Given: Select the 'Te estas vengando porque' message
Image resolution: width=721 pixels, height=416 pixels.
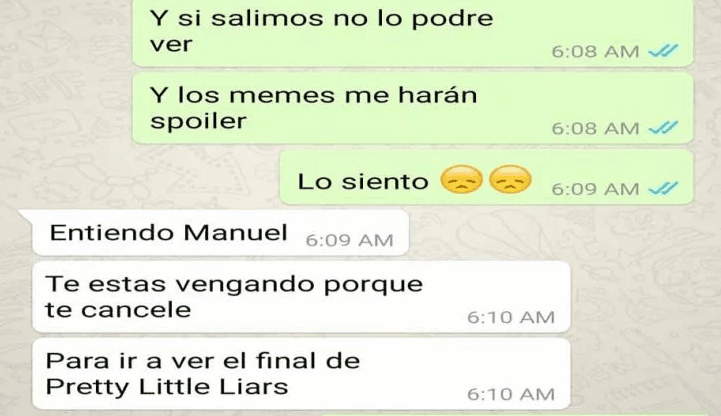Looking at the screenshot, I should [x=301, y=297].
